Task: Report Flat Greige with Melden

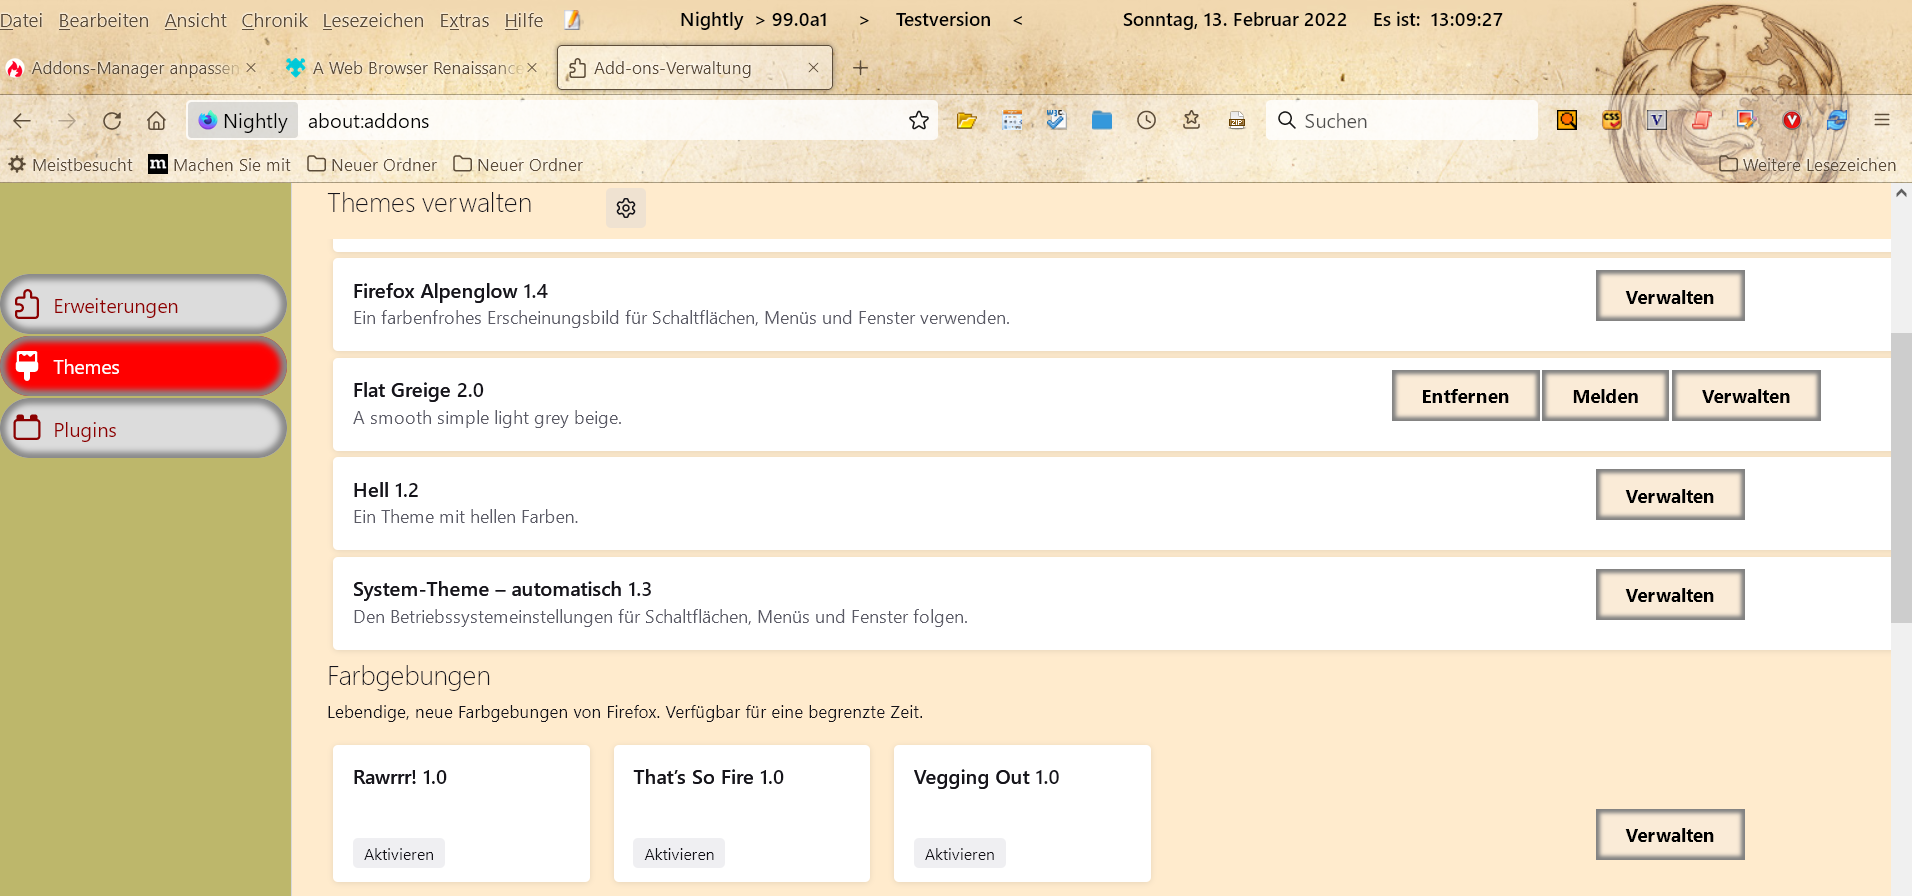Action: (1605, 396)
